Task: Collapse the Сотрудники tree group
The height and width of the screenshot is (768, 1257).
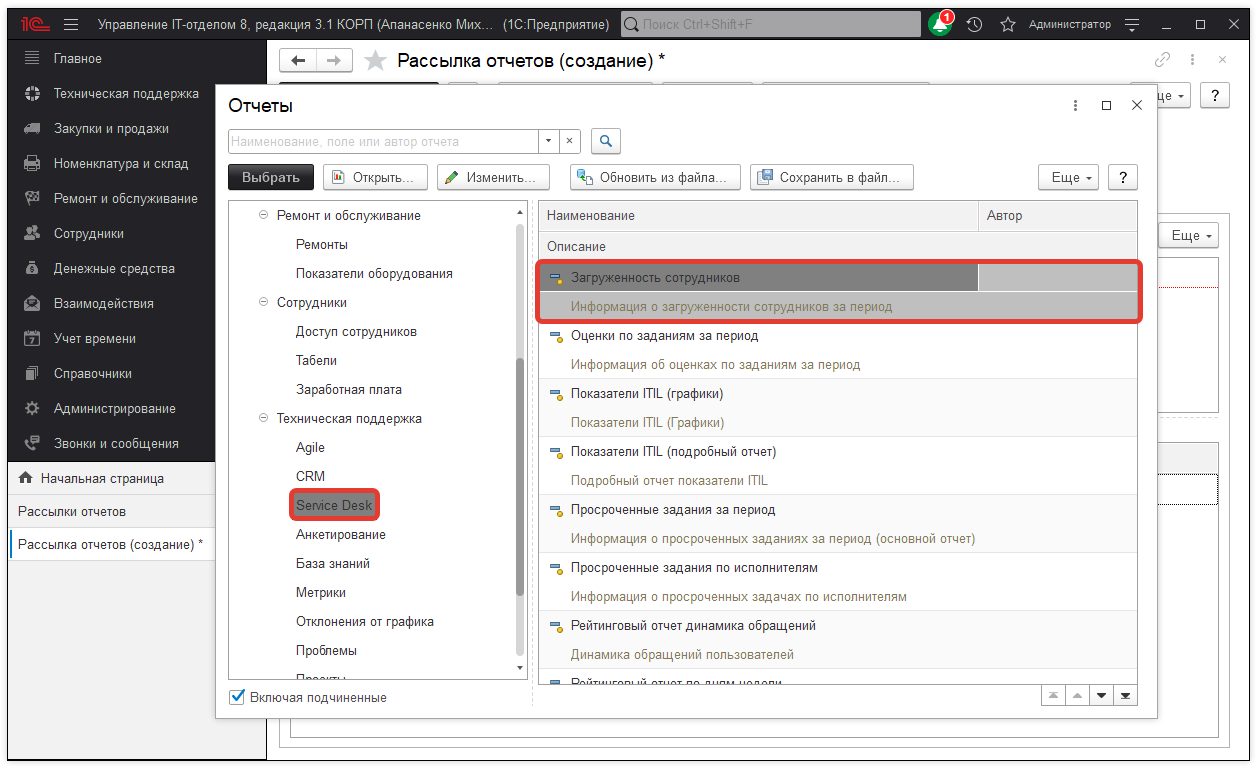Action: tap(264, 303)
